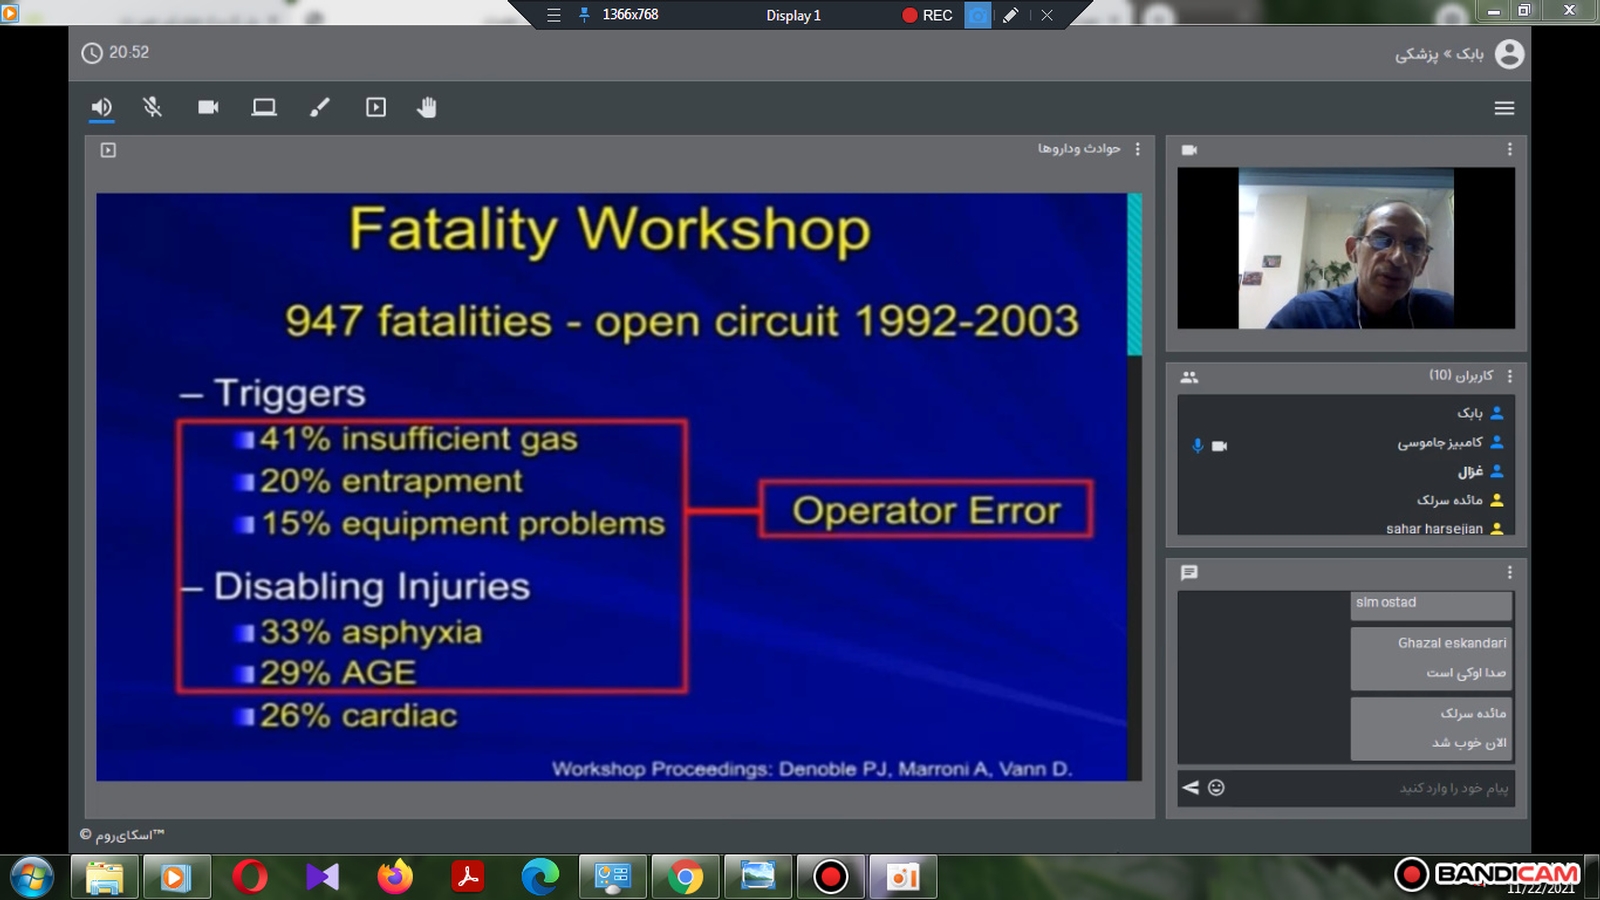Screen dimensions: 1600x900
Task: Expand slide panel three-dot options menu
Action: click(x=1137, y=149)
